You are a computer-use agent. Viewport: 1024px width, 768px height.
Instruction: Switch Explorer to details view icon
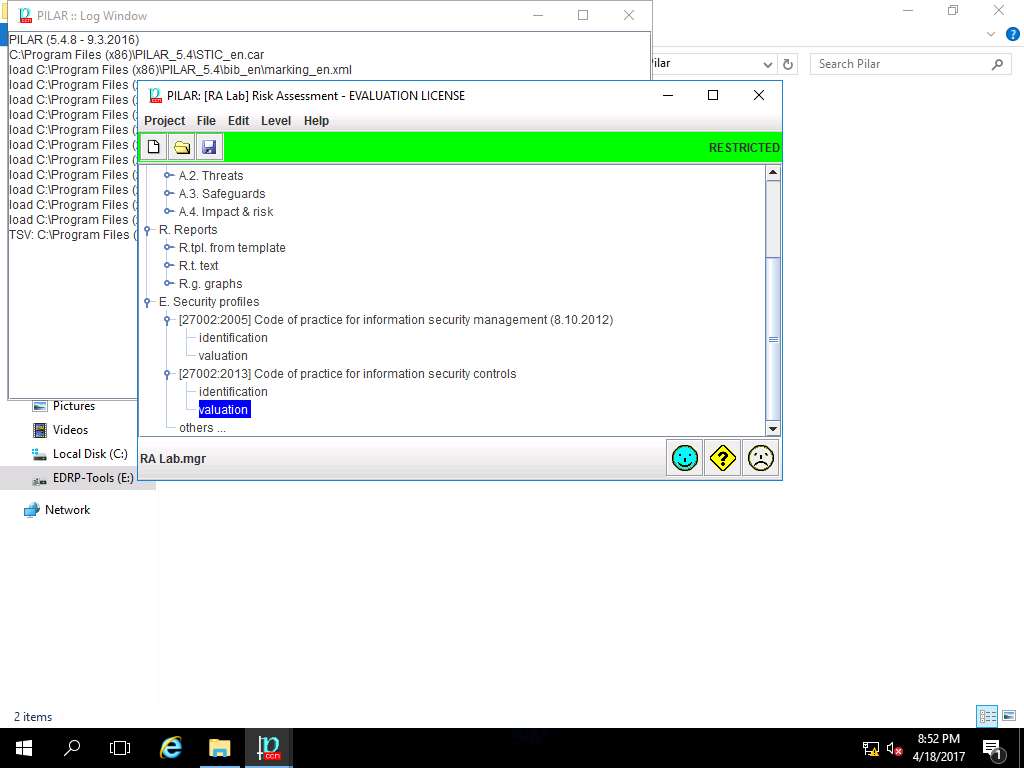[987, 716]
